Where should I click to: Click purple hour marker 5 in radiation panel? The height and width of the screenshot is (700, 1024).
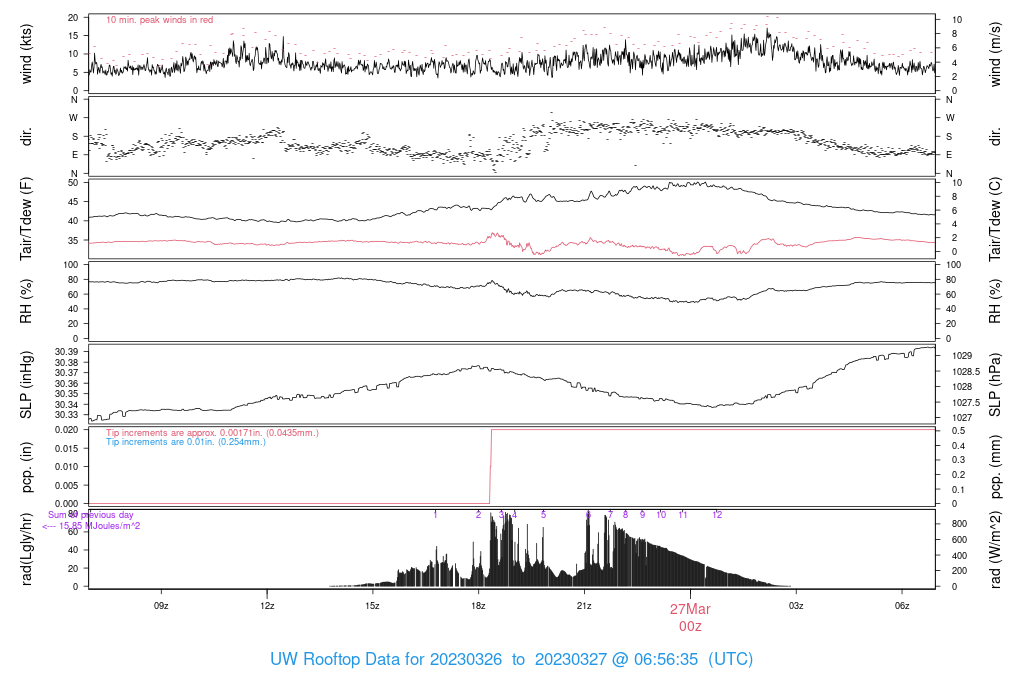point(543,515)
